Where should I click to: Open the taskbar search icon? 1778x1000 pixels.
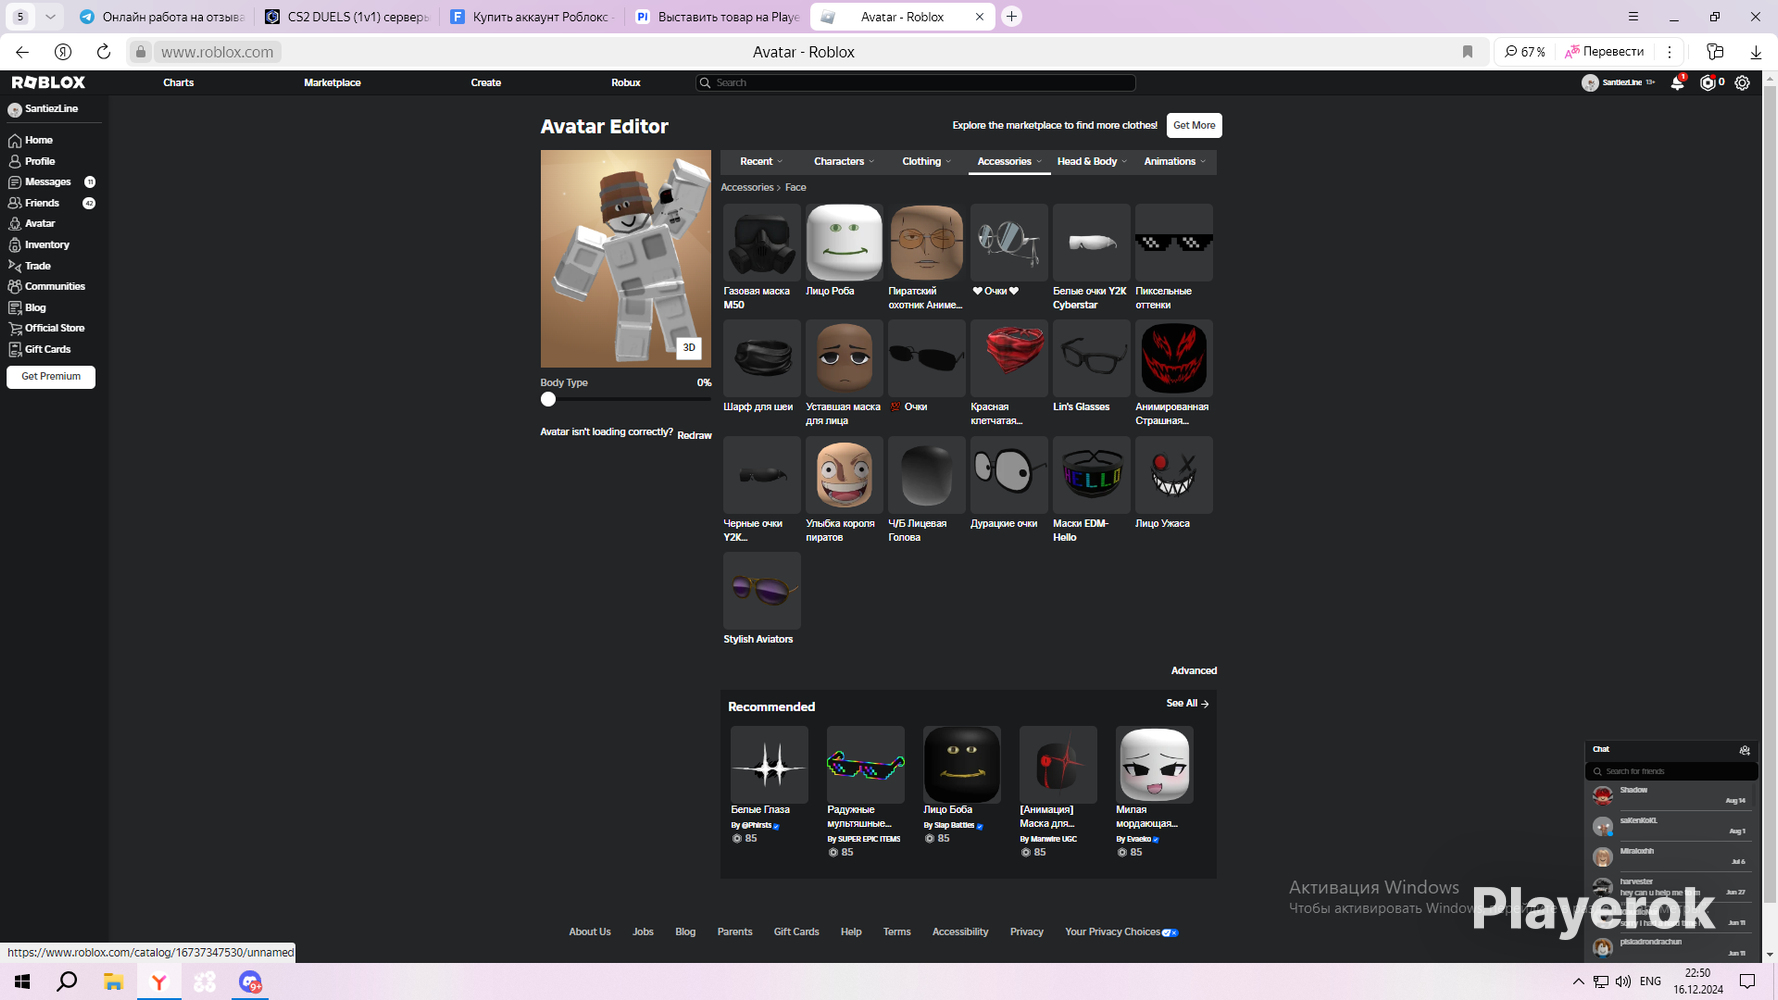pos(67,982)
